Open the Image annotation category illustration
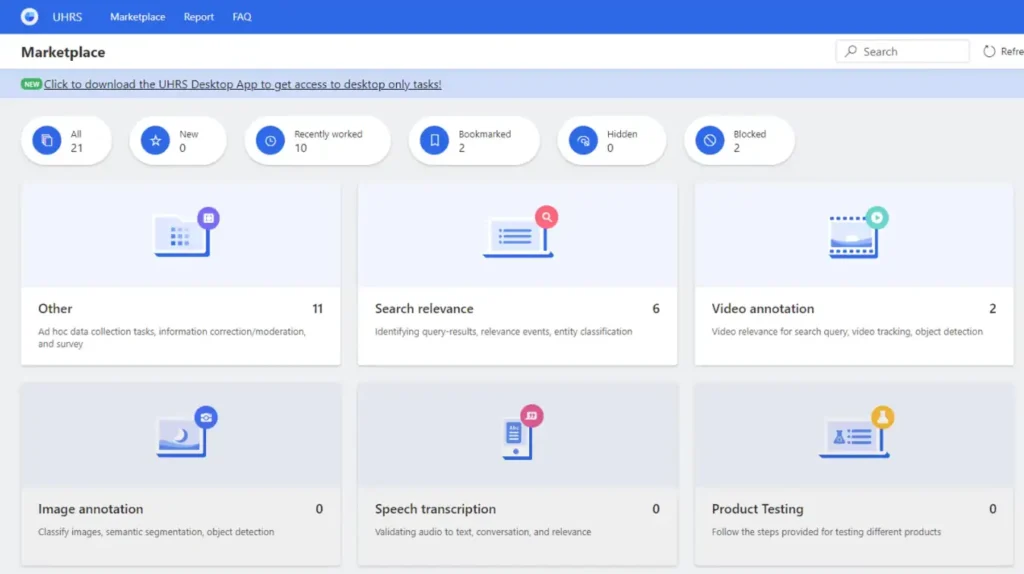1024x574 pixels. pos(187,432)
